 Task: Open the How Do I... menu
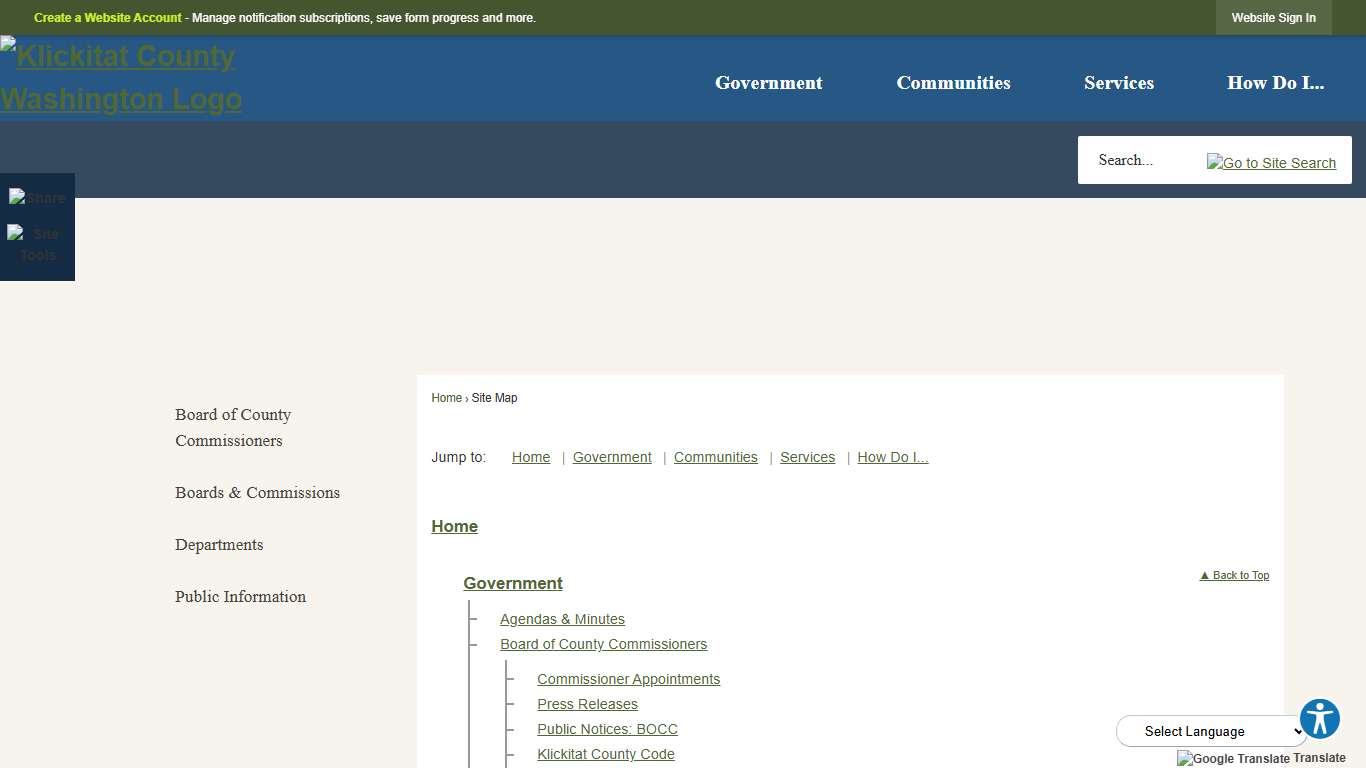pyautogui.click(x=1275, y=83)
